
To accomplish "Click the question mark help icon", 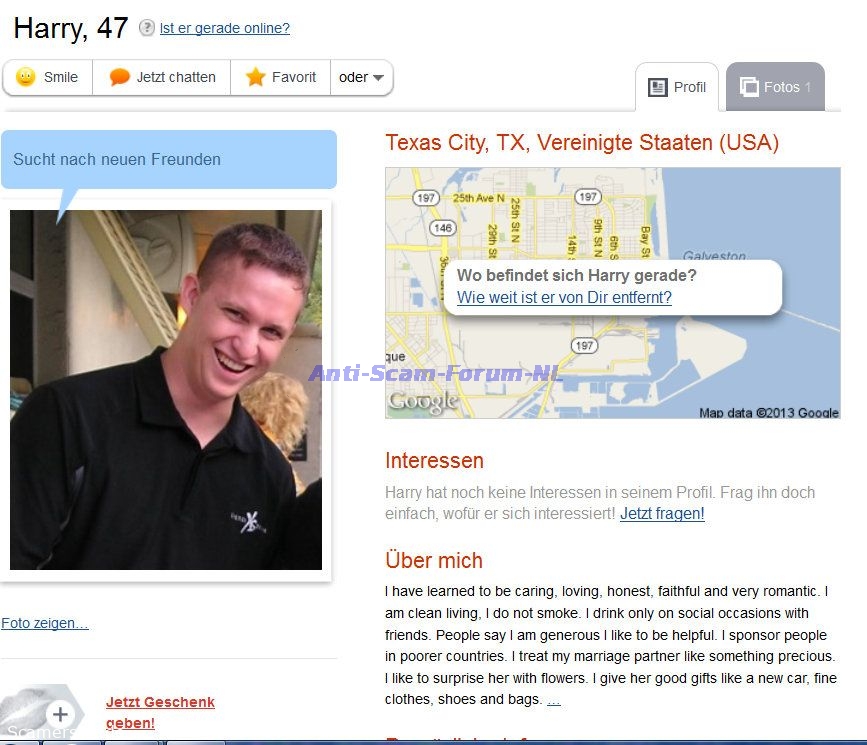I will [x=147, y=27].
